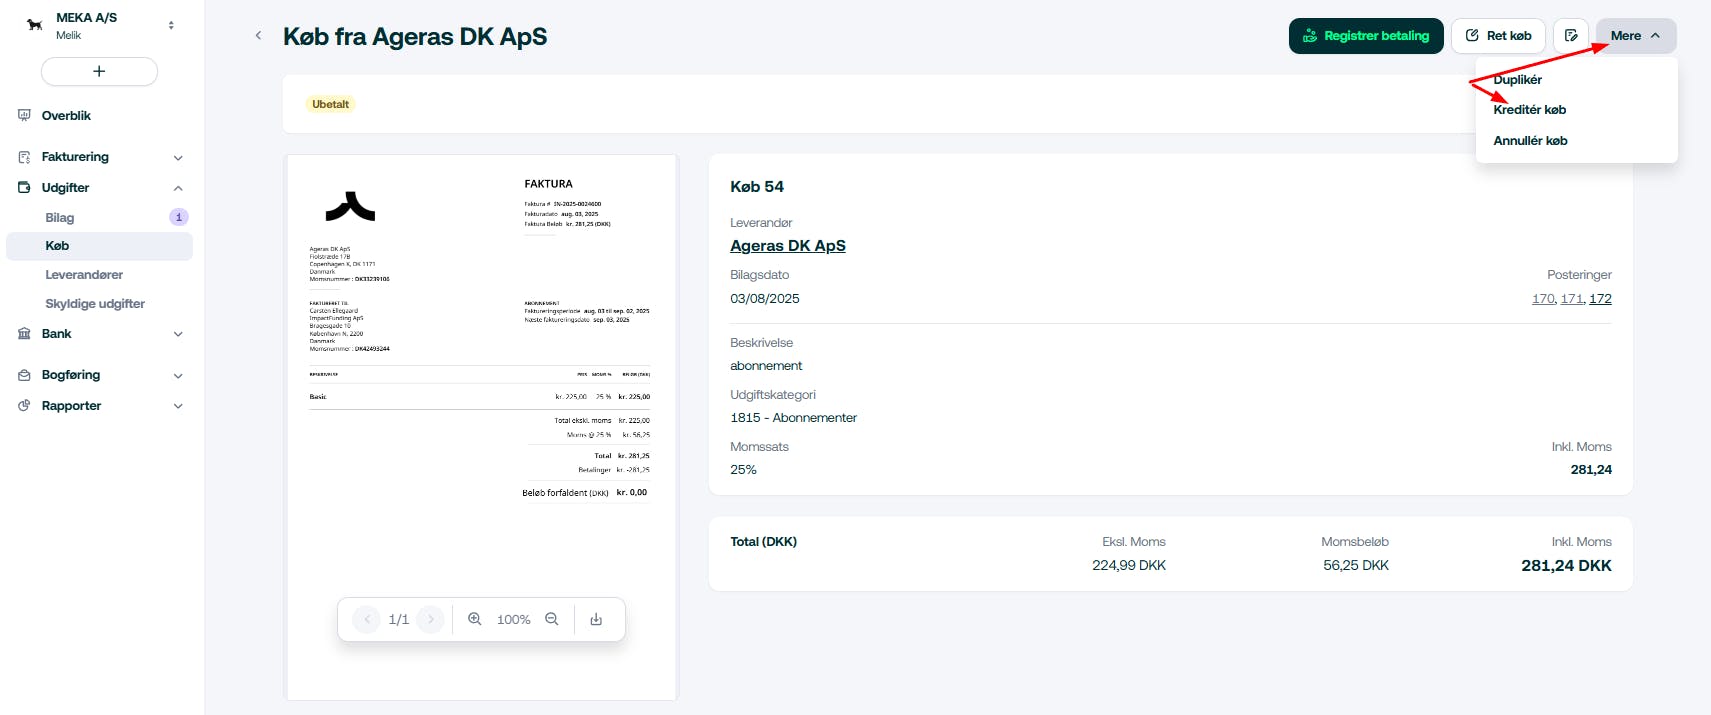The height and width of the screenshot is (715, 1711).
Task: Zoom out on the invoice preview
Action: pos(552,620)
